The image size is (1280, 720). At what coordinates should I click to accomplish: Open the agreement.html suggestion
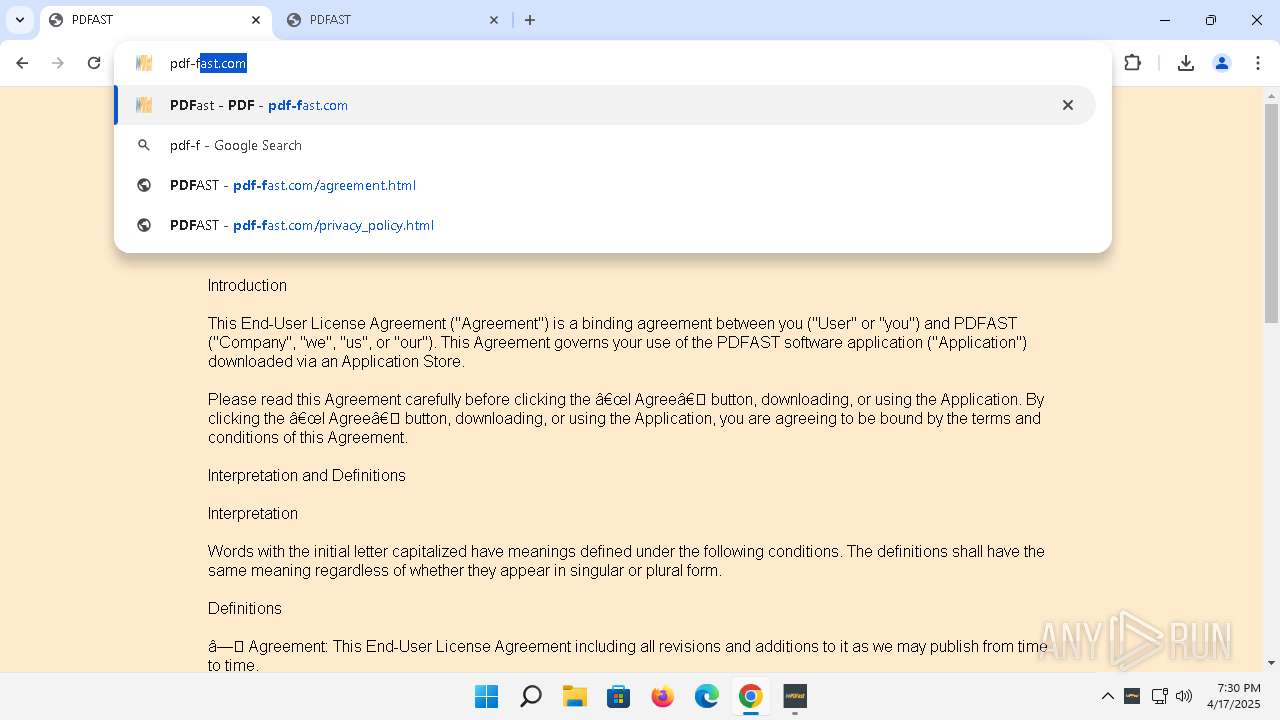pyautogui.click(x=605, y=185)
